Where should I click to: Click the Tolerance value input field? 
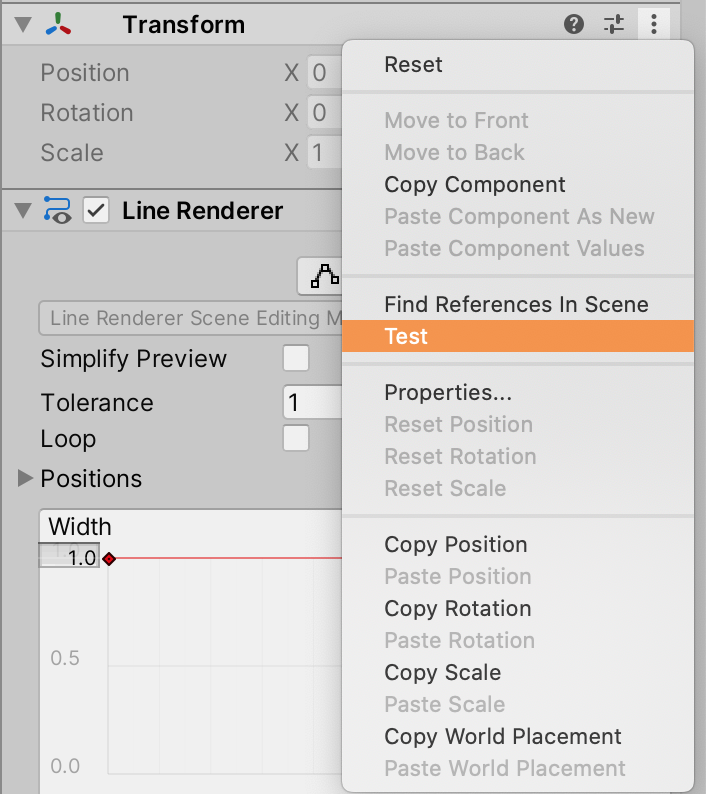pyautogui.click(x=313, y=403)
